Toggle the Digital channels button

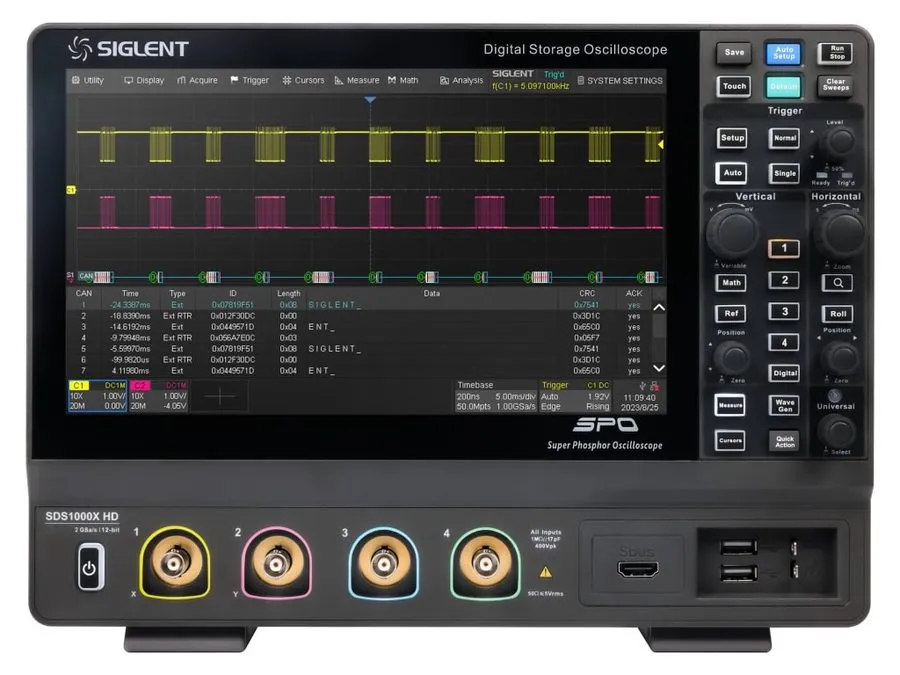coord(784,373)
